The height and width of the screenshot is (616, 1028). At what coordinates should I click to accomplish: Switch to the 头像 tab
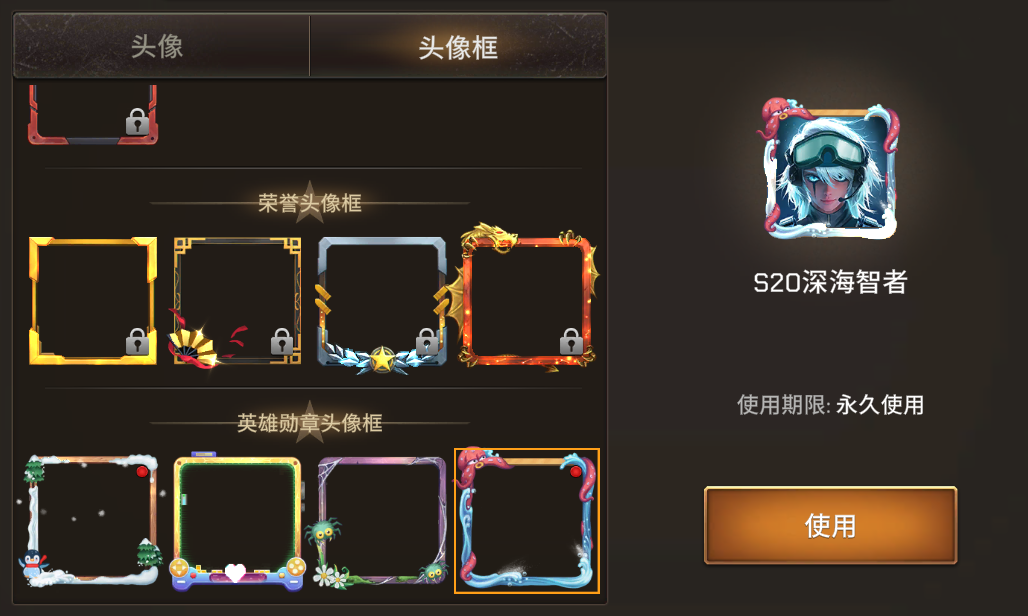click(161, 46)
